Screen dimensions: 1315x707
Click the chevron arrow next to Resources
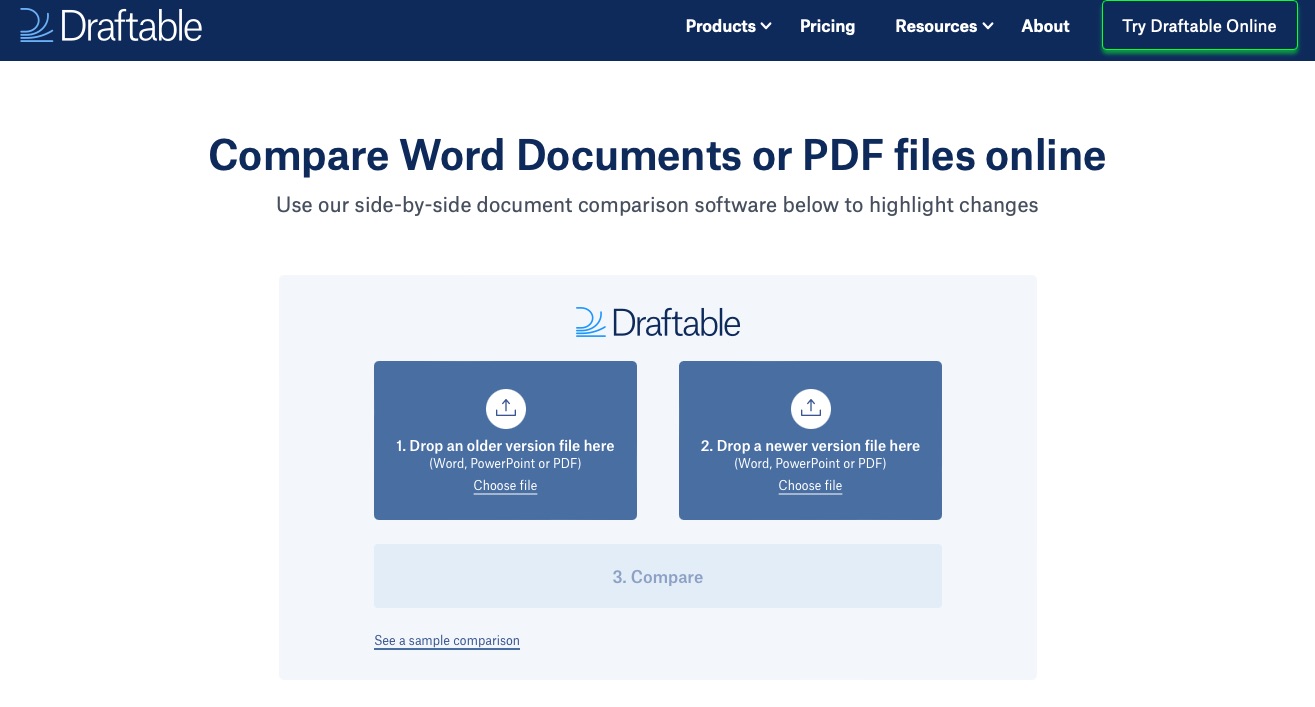987,27
